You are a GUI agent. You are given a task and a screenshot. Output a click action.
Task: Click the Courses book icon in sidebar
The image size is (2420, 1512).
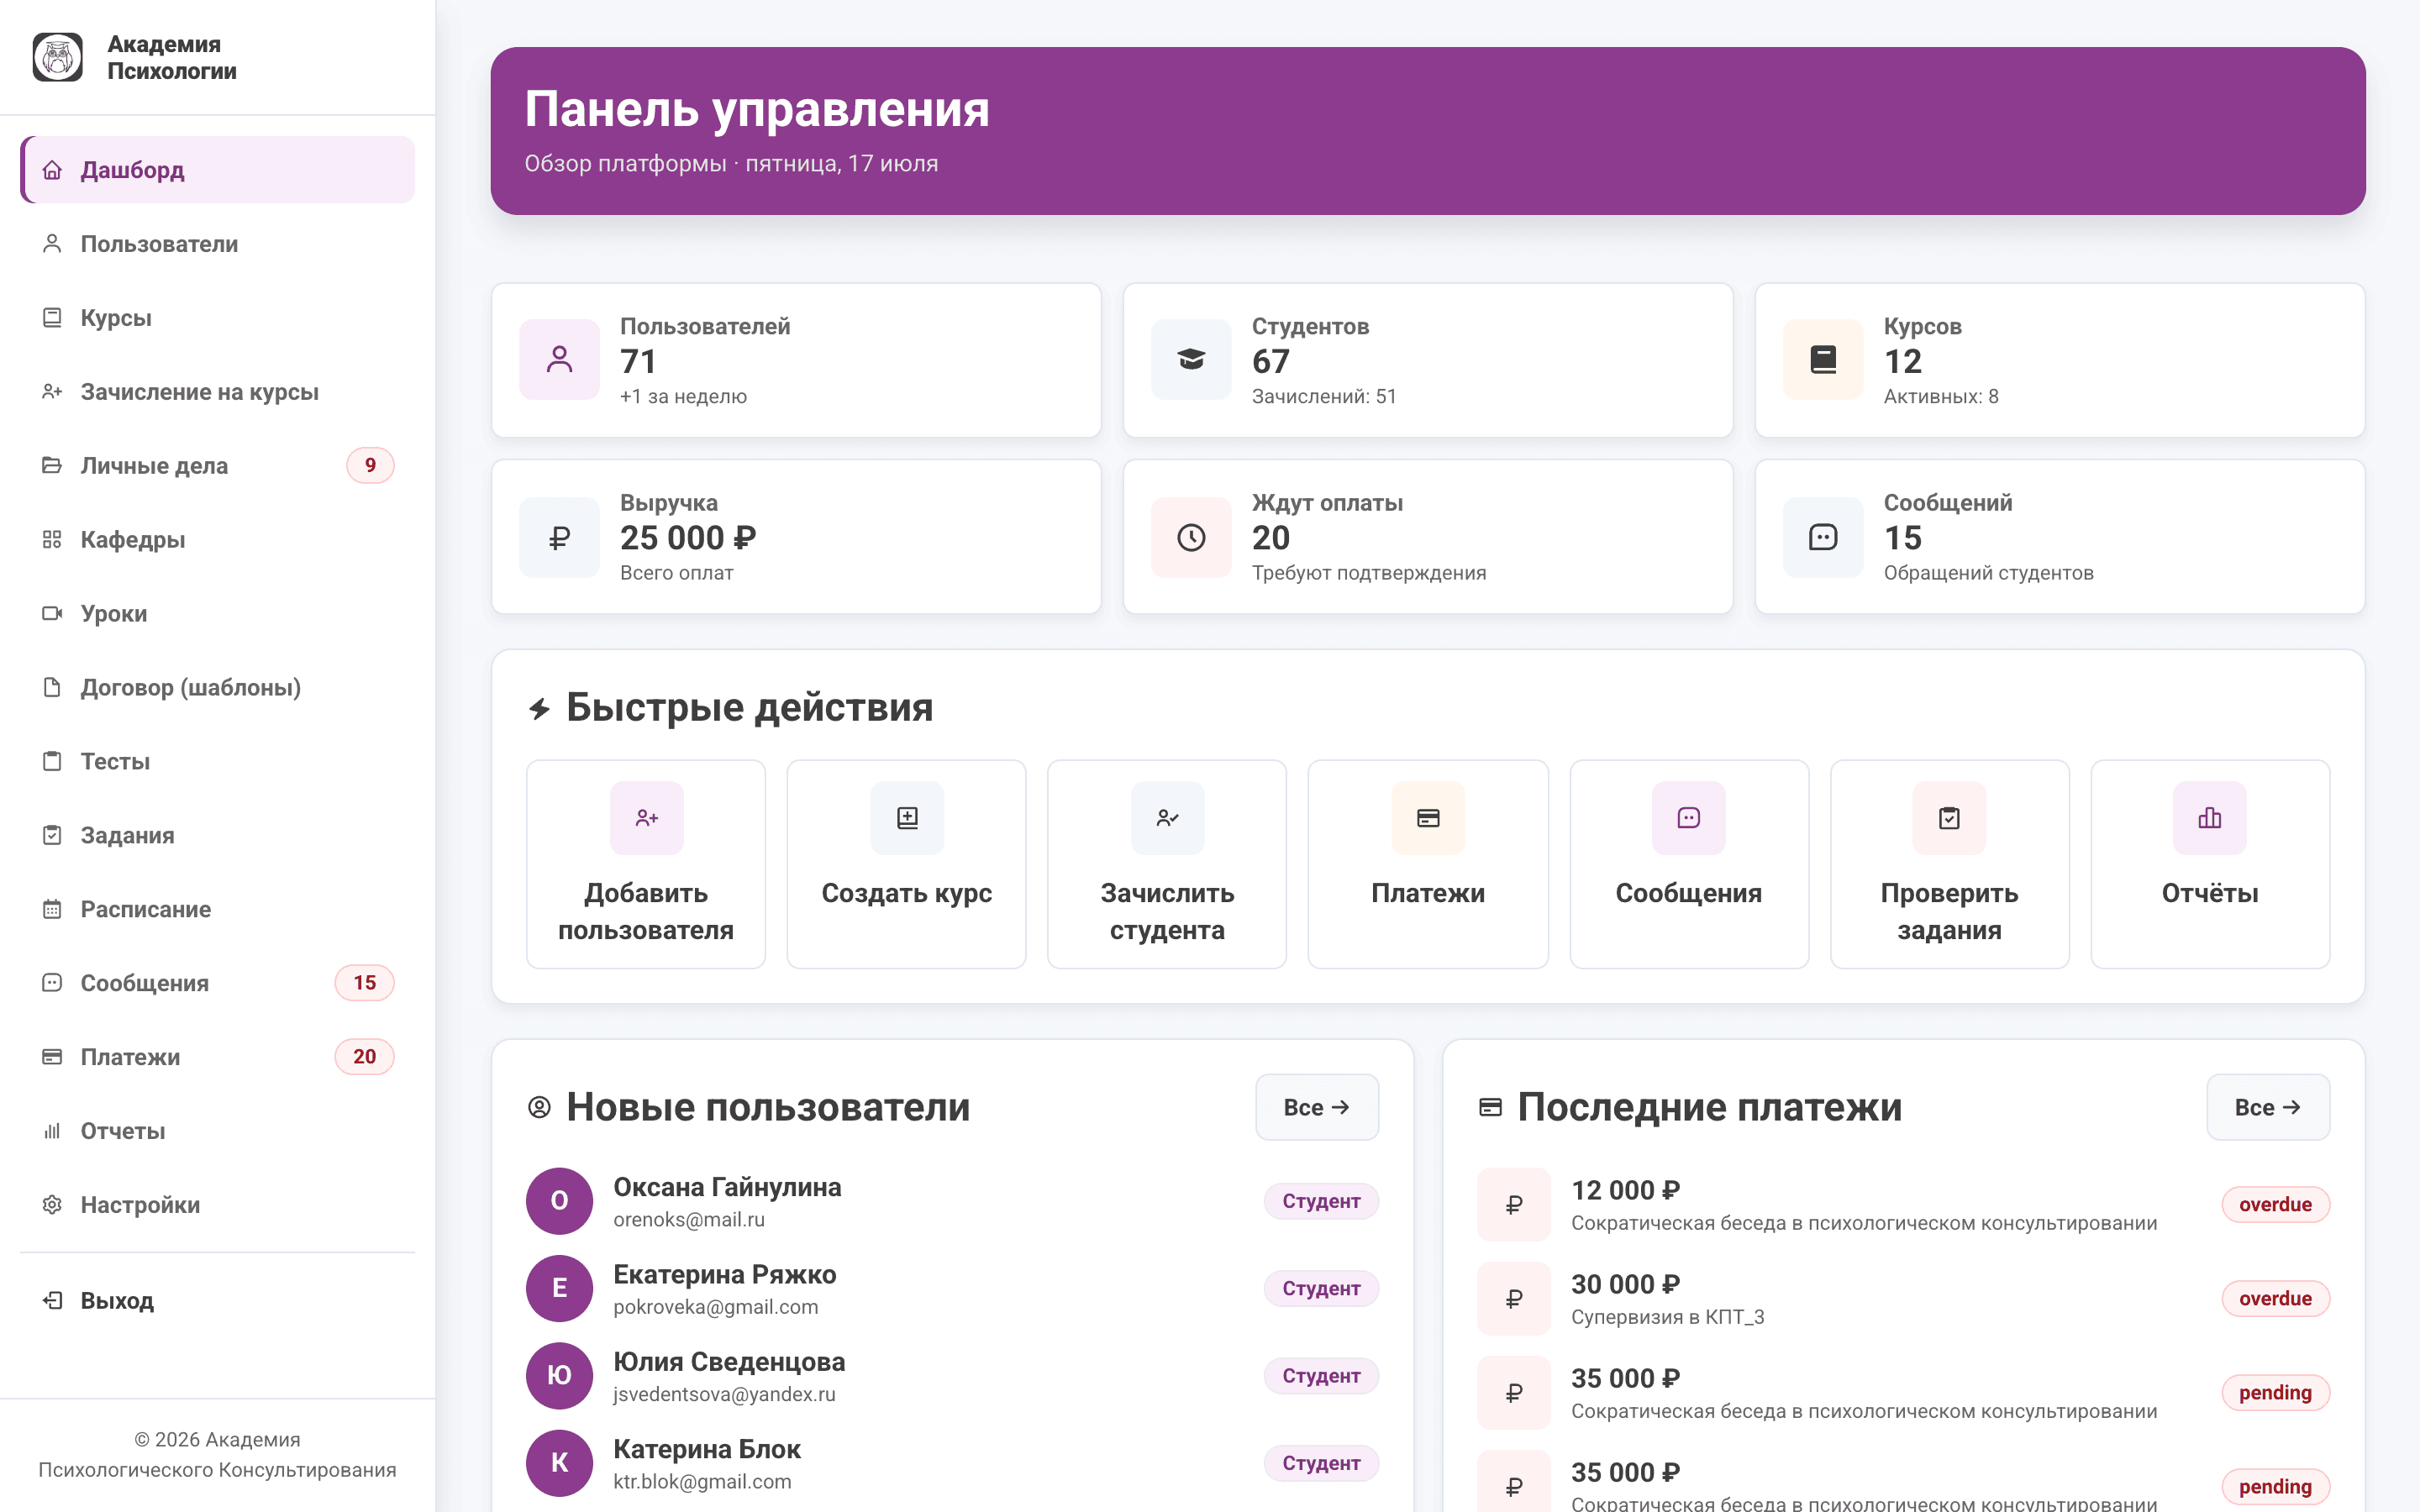click(52, 318)
